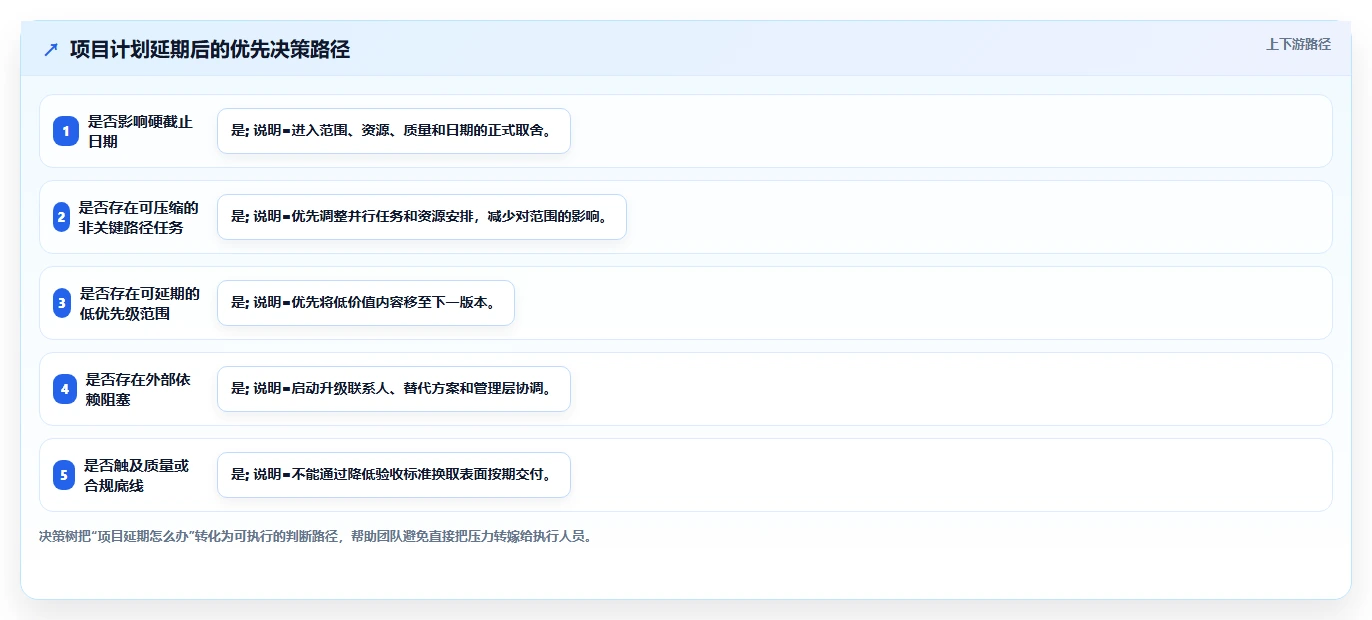
Task: Click the title 项目计划延期后的优先决策路径
Action: click(210, 50)
